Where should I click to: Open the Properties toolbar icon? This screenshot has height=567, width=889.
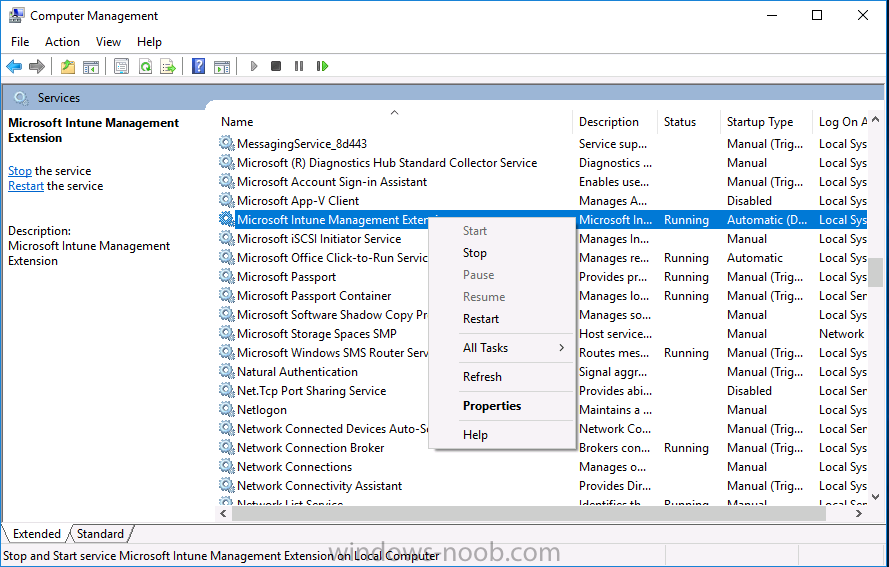pyautogui.click(x=121, y=66)
